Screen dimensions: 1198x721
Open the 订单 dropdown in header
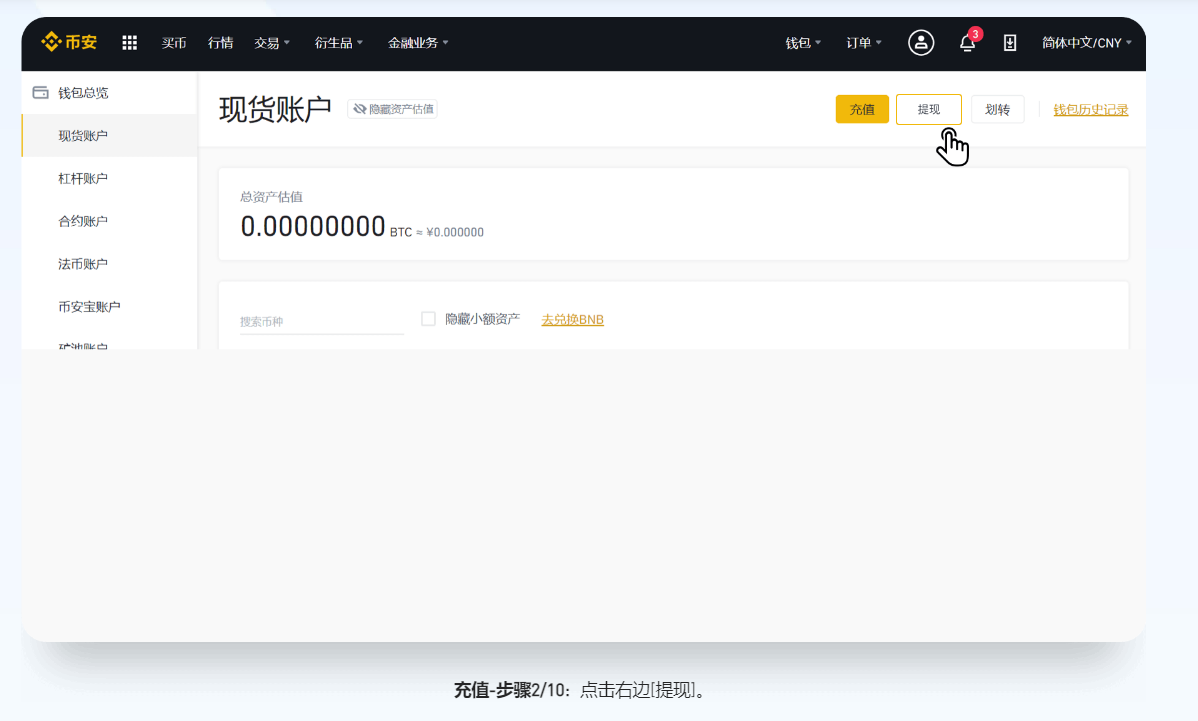(x=864, y=43)
